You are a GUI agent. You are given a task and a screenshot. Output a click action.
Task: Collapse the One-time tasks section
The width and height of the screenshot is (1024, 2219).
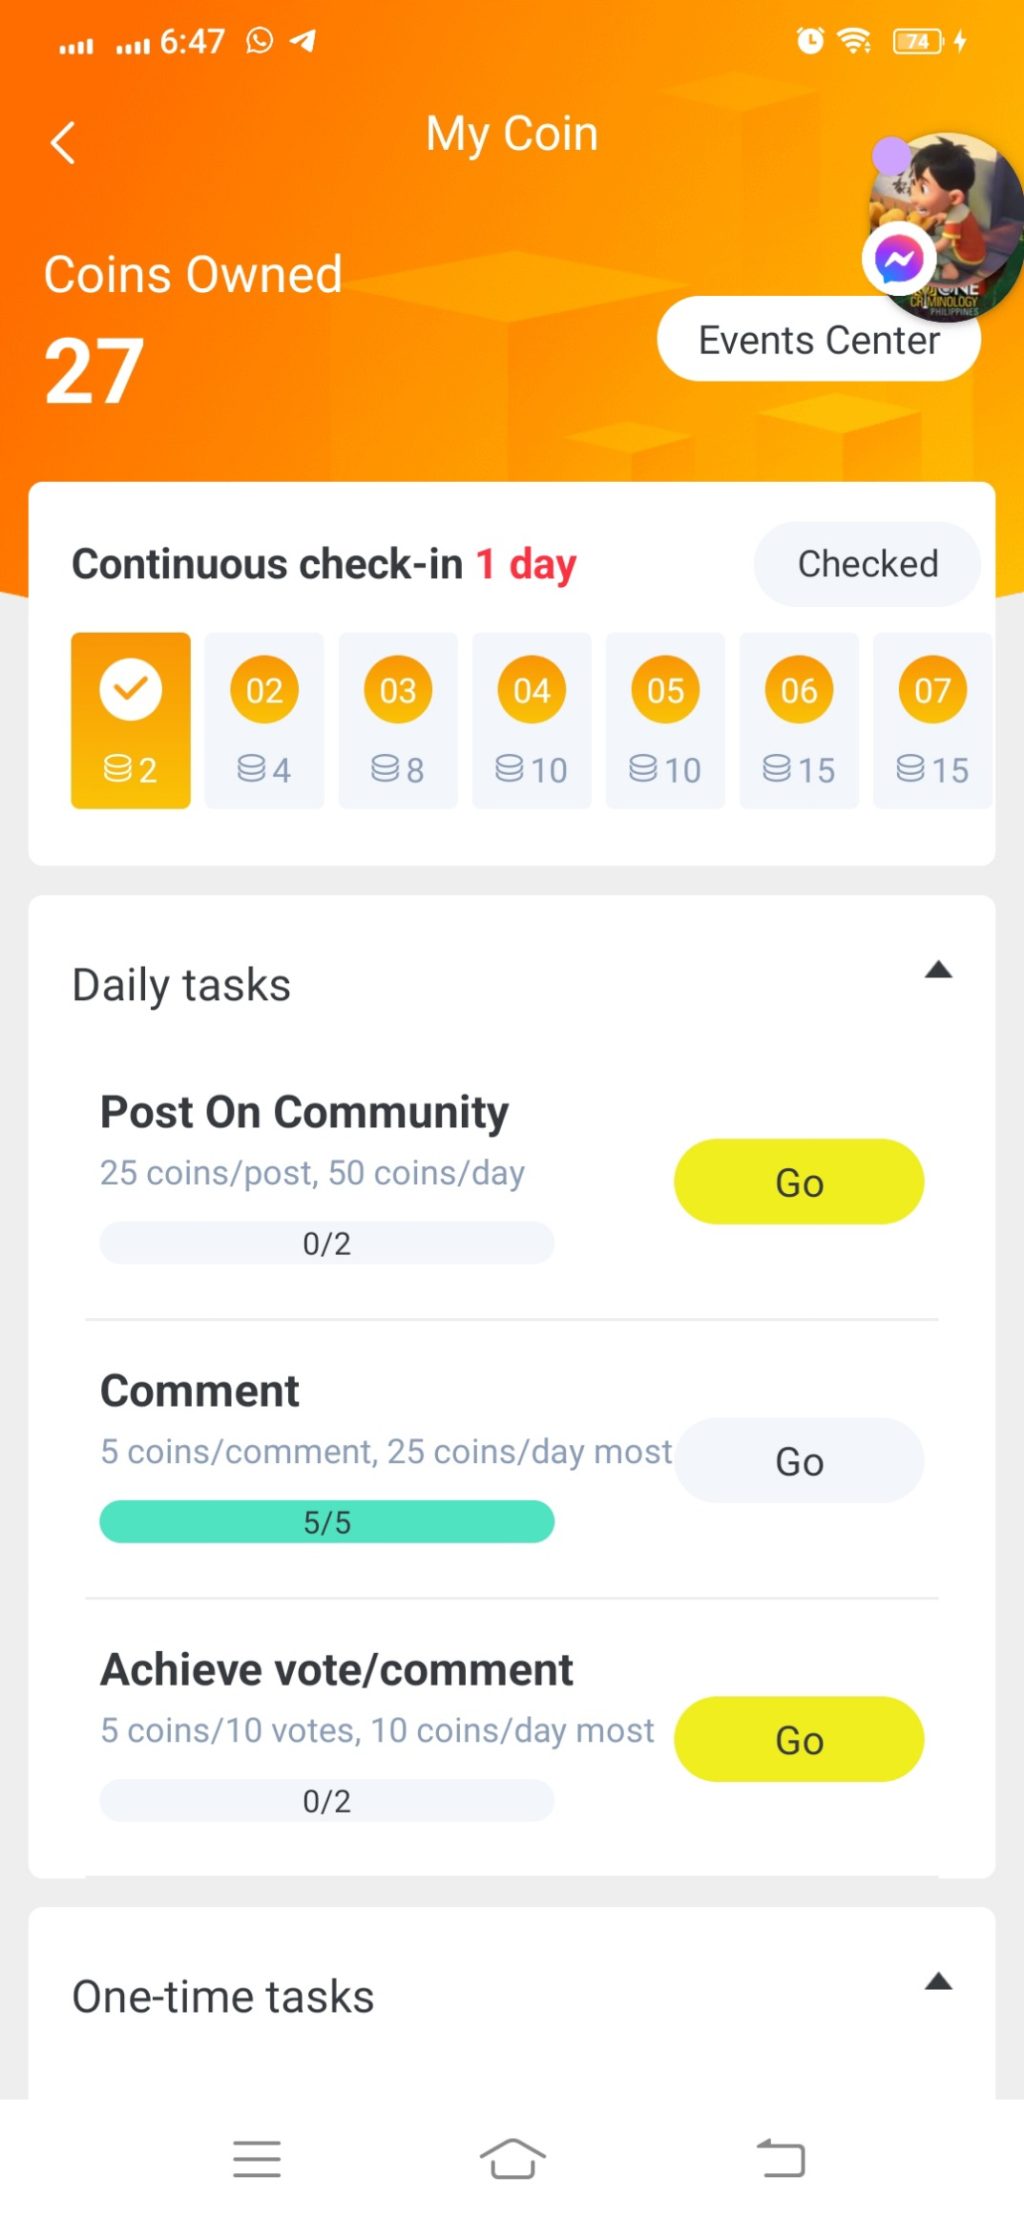[x=938, y=1982]
